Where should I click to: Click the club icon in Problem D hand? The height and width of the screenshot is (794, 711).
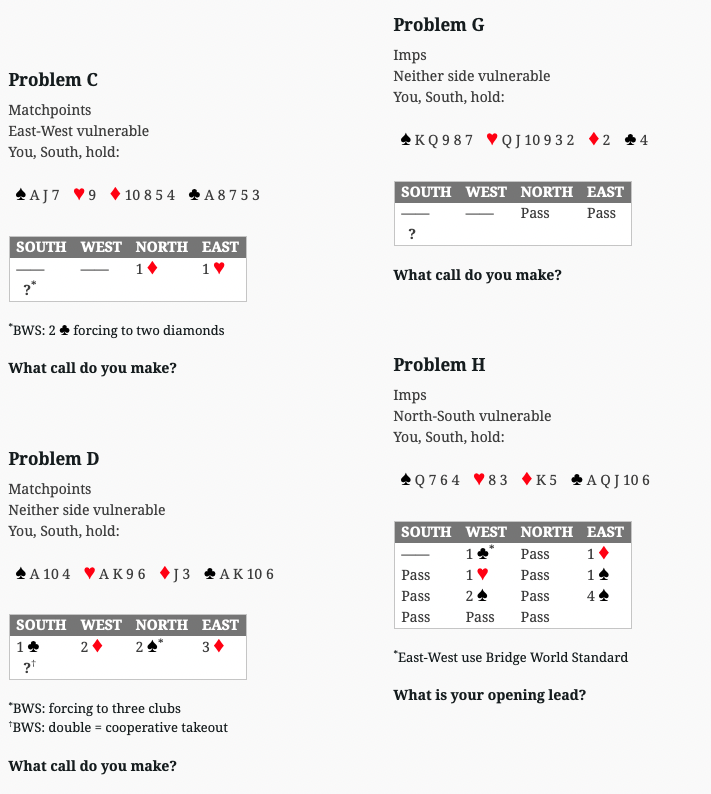tap(210, 573)
